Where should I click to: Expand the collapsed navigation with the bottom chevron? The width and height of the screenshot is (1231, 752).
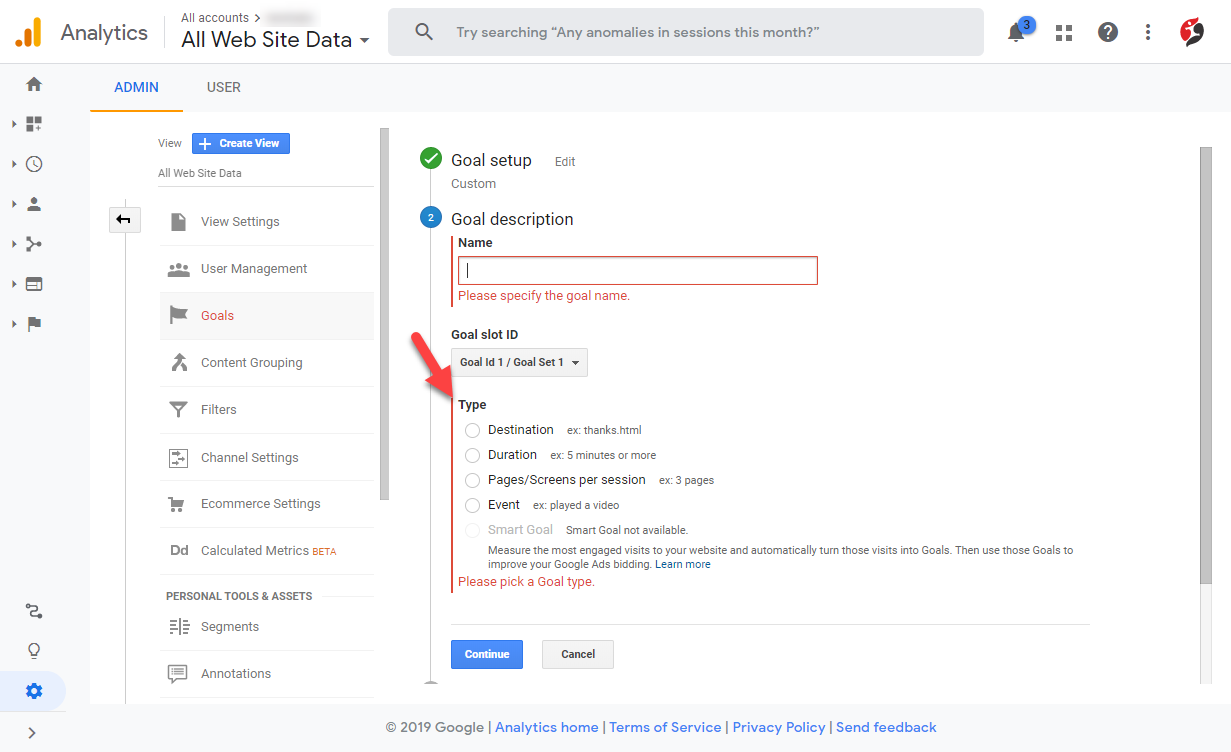click(30, 732)
